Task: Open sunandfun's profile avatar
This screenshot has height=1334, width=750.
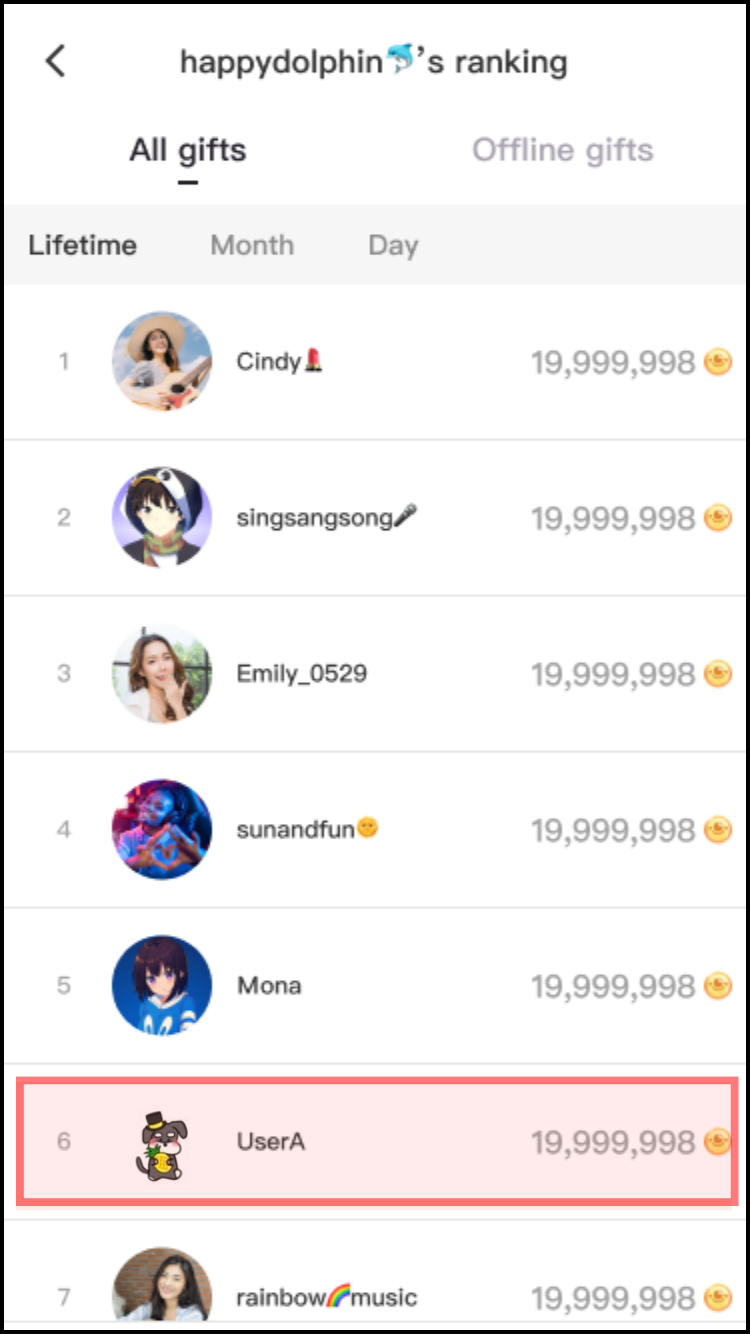Action: tap(162, 829)
